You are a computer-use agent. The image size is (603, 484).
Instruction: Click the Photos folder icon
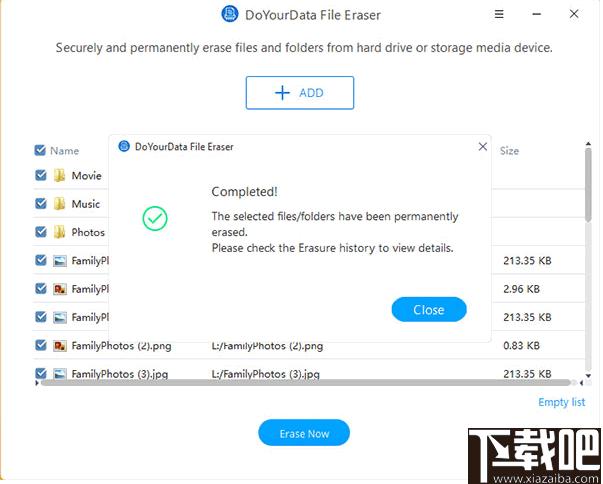pos(59,232)
